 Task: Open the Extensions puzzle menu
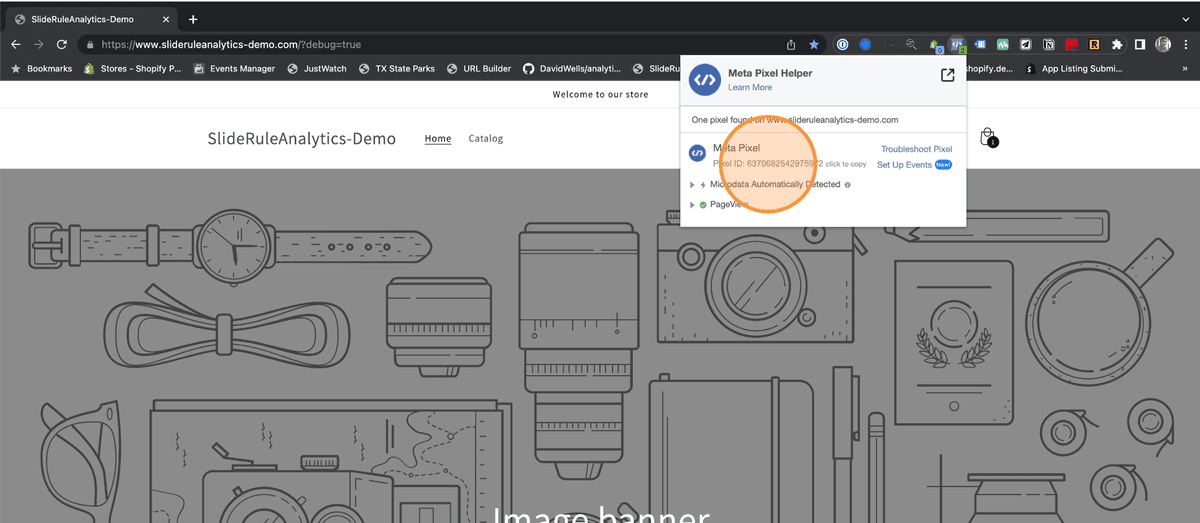(1117, 44)
